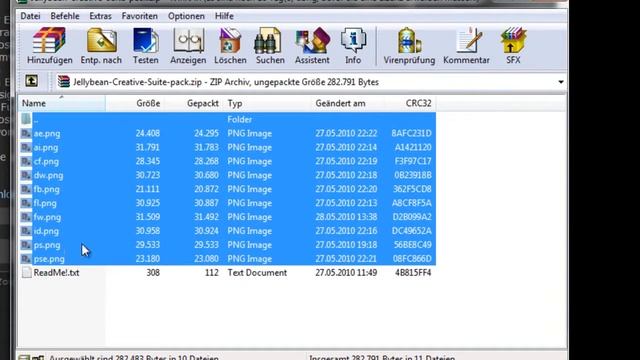Select the file name ps.png
Viewport: 640px width, 360px height.
pyautogui.click(x=47, y=245)
